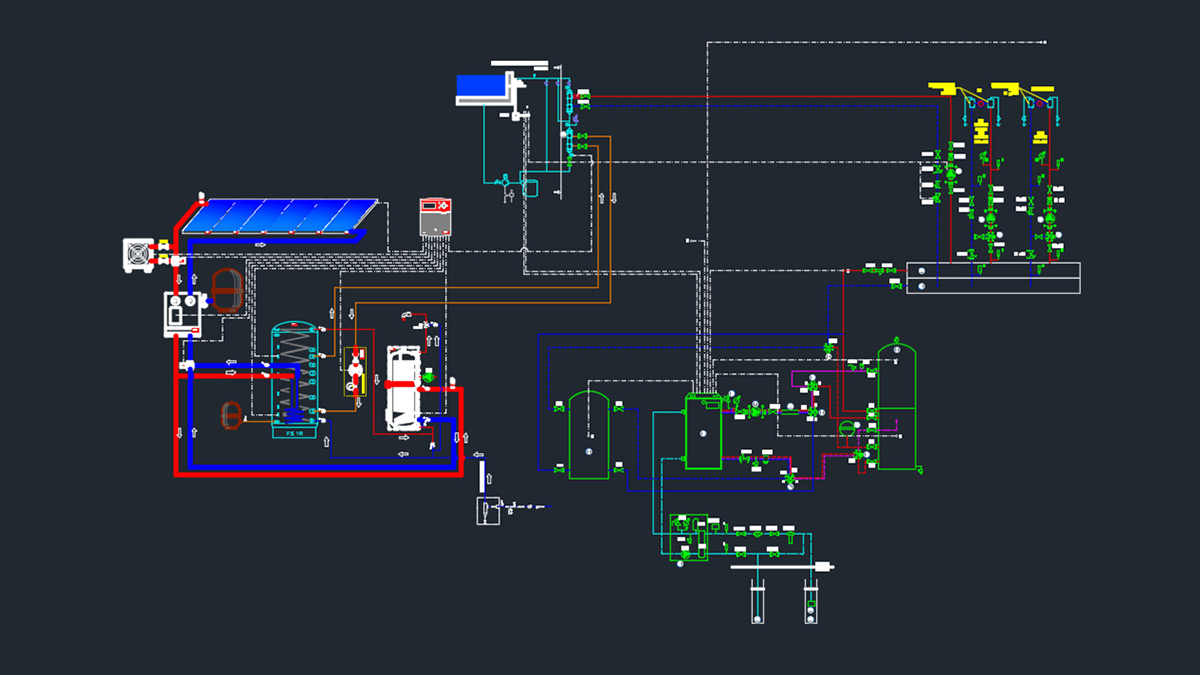1200x675 pixels.
Task: Select the leftmost yellow label block at top right
Action: [942, 88]
